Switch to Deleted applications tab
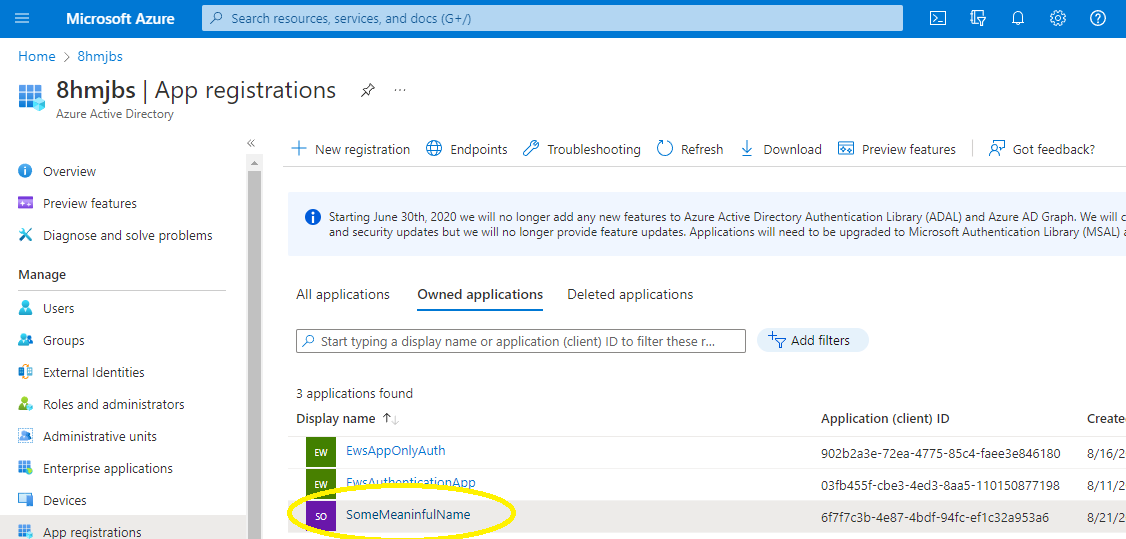The image size is (1126, 539). point(630,294)
